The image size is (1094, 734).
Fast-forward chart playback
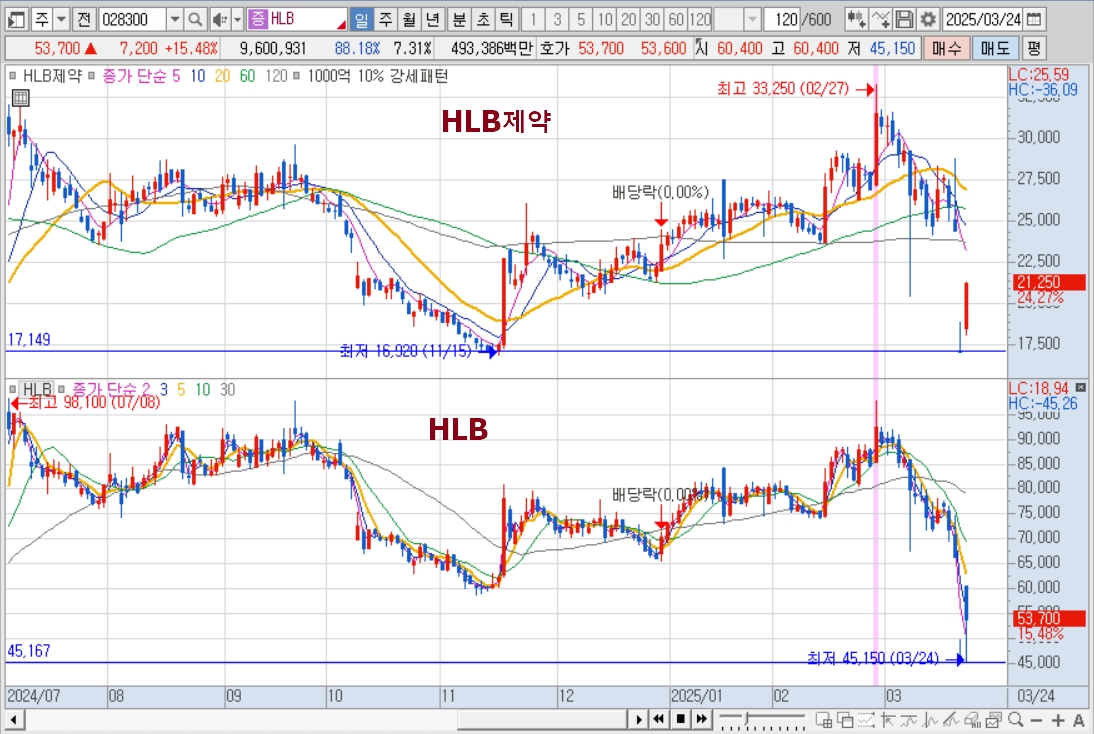tap(702, 719)
